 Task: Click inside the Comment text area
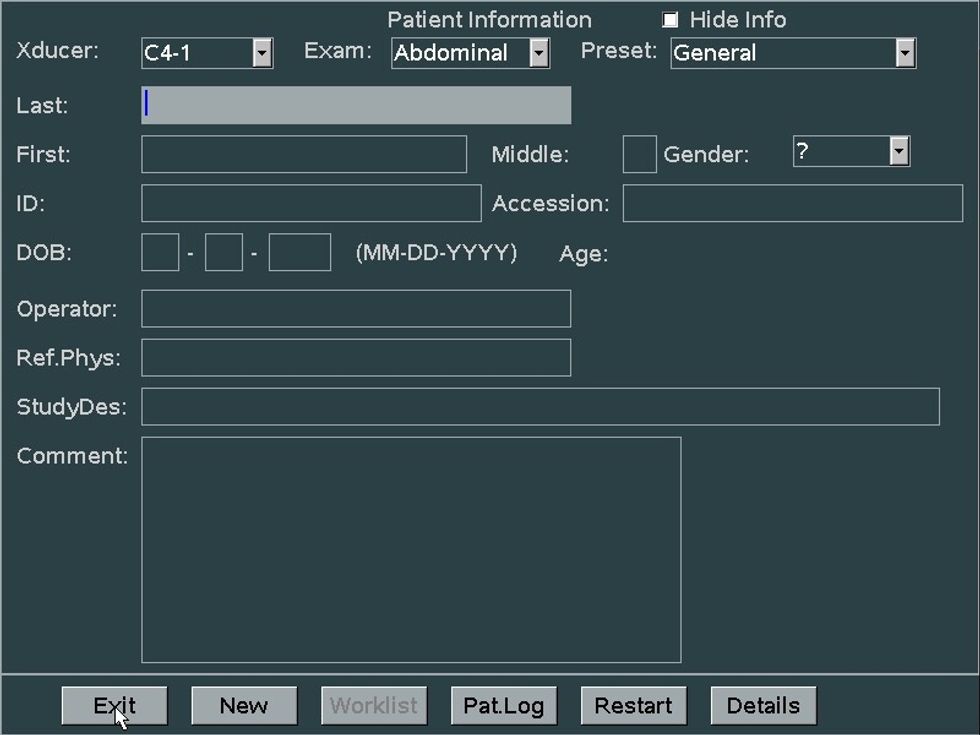click(411, 550)
